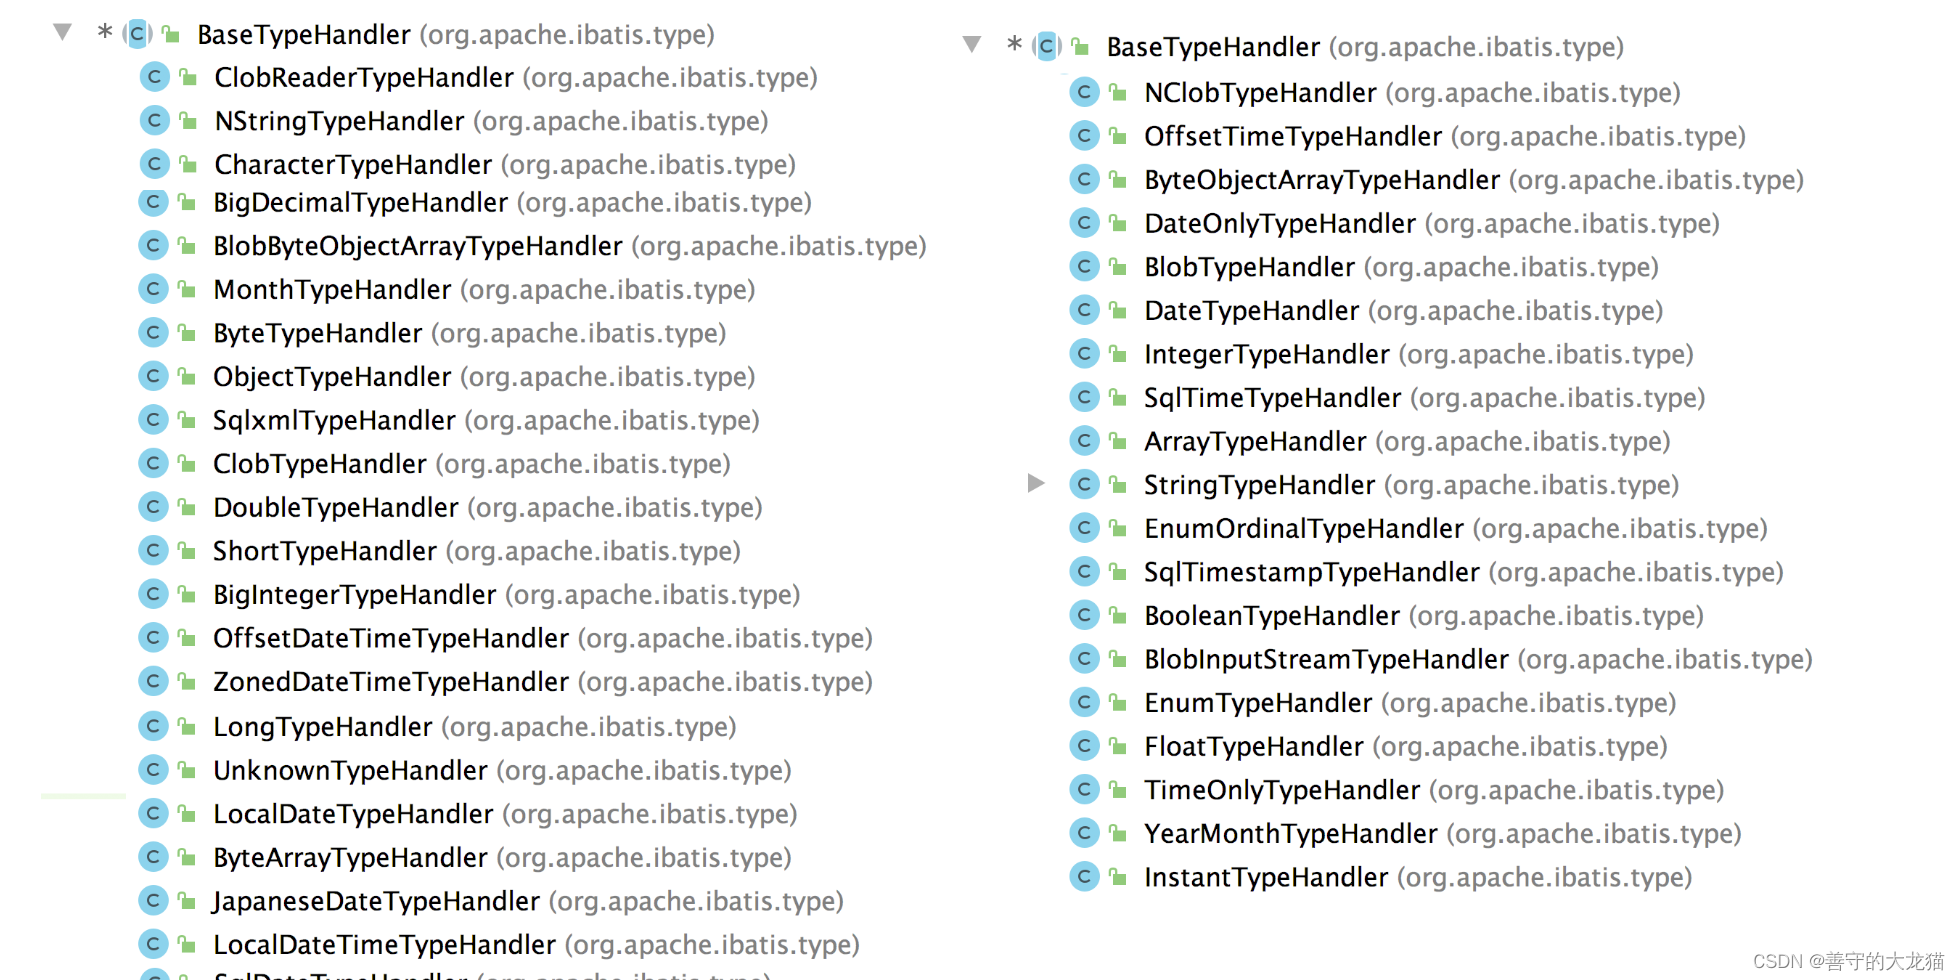Screen dimensions: 1960x980
Task: Click the class icon next to IntegerTypeHandler
Action: pos(1084,354)
